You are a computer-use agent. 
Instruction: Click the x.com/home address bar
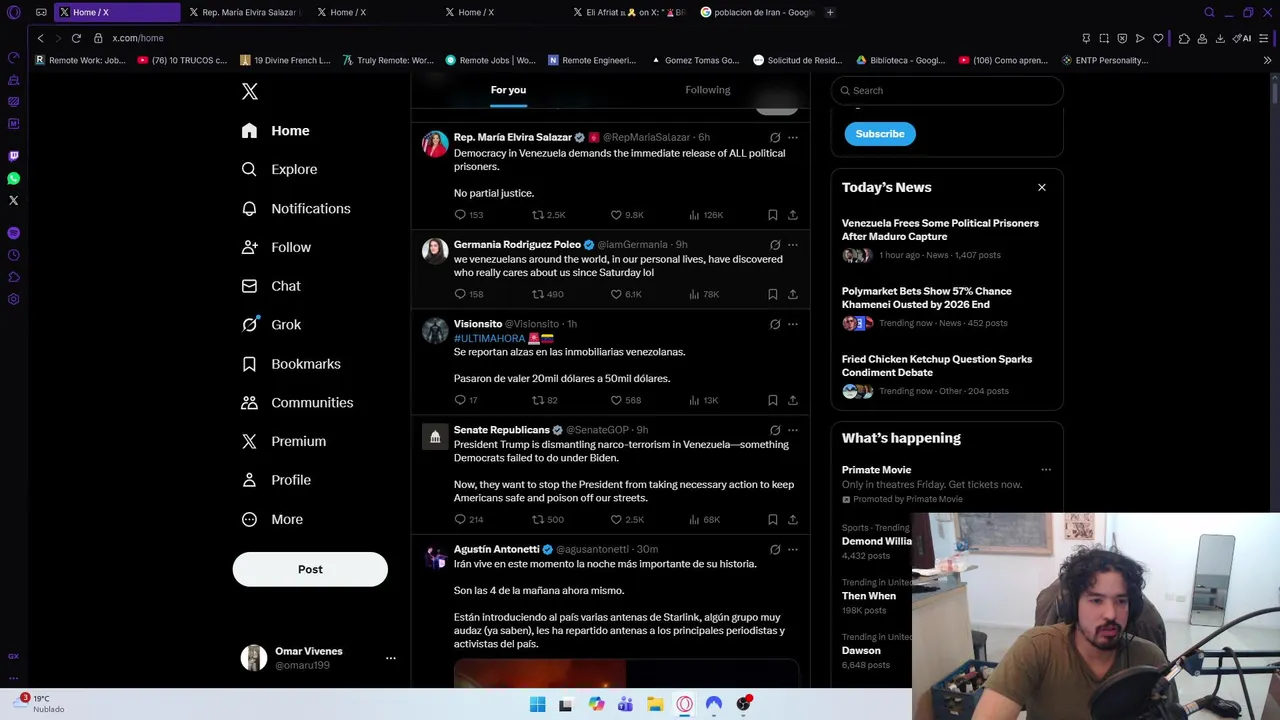[x=137, y=38]
